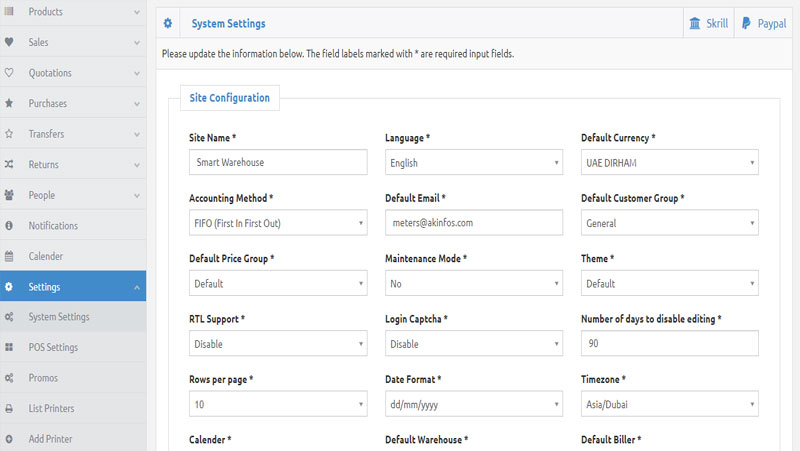
Task: Expand the Accounting Method dropdown
Action: point(277,223)
